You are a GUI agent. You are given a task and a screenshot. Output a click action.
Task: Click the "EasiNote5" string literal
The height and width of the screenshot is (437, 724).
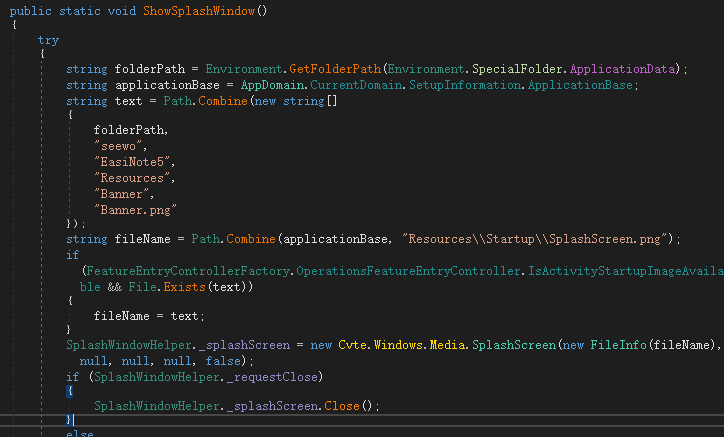click(134, 162)
